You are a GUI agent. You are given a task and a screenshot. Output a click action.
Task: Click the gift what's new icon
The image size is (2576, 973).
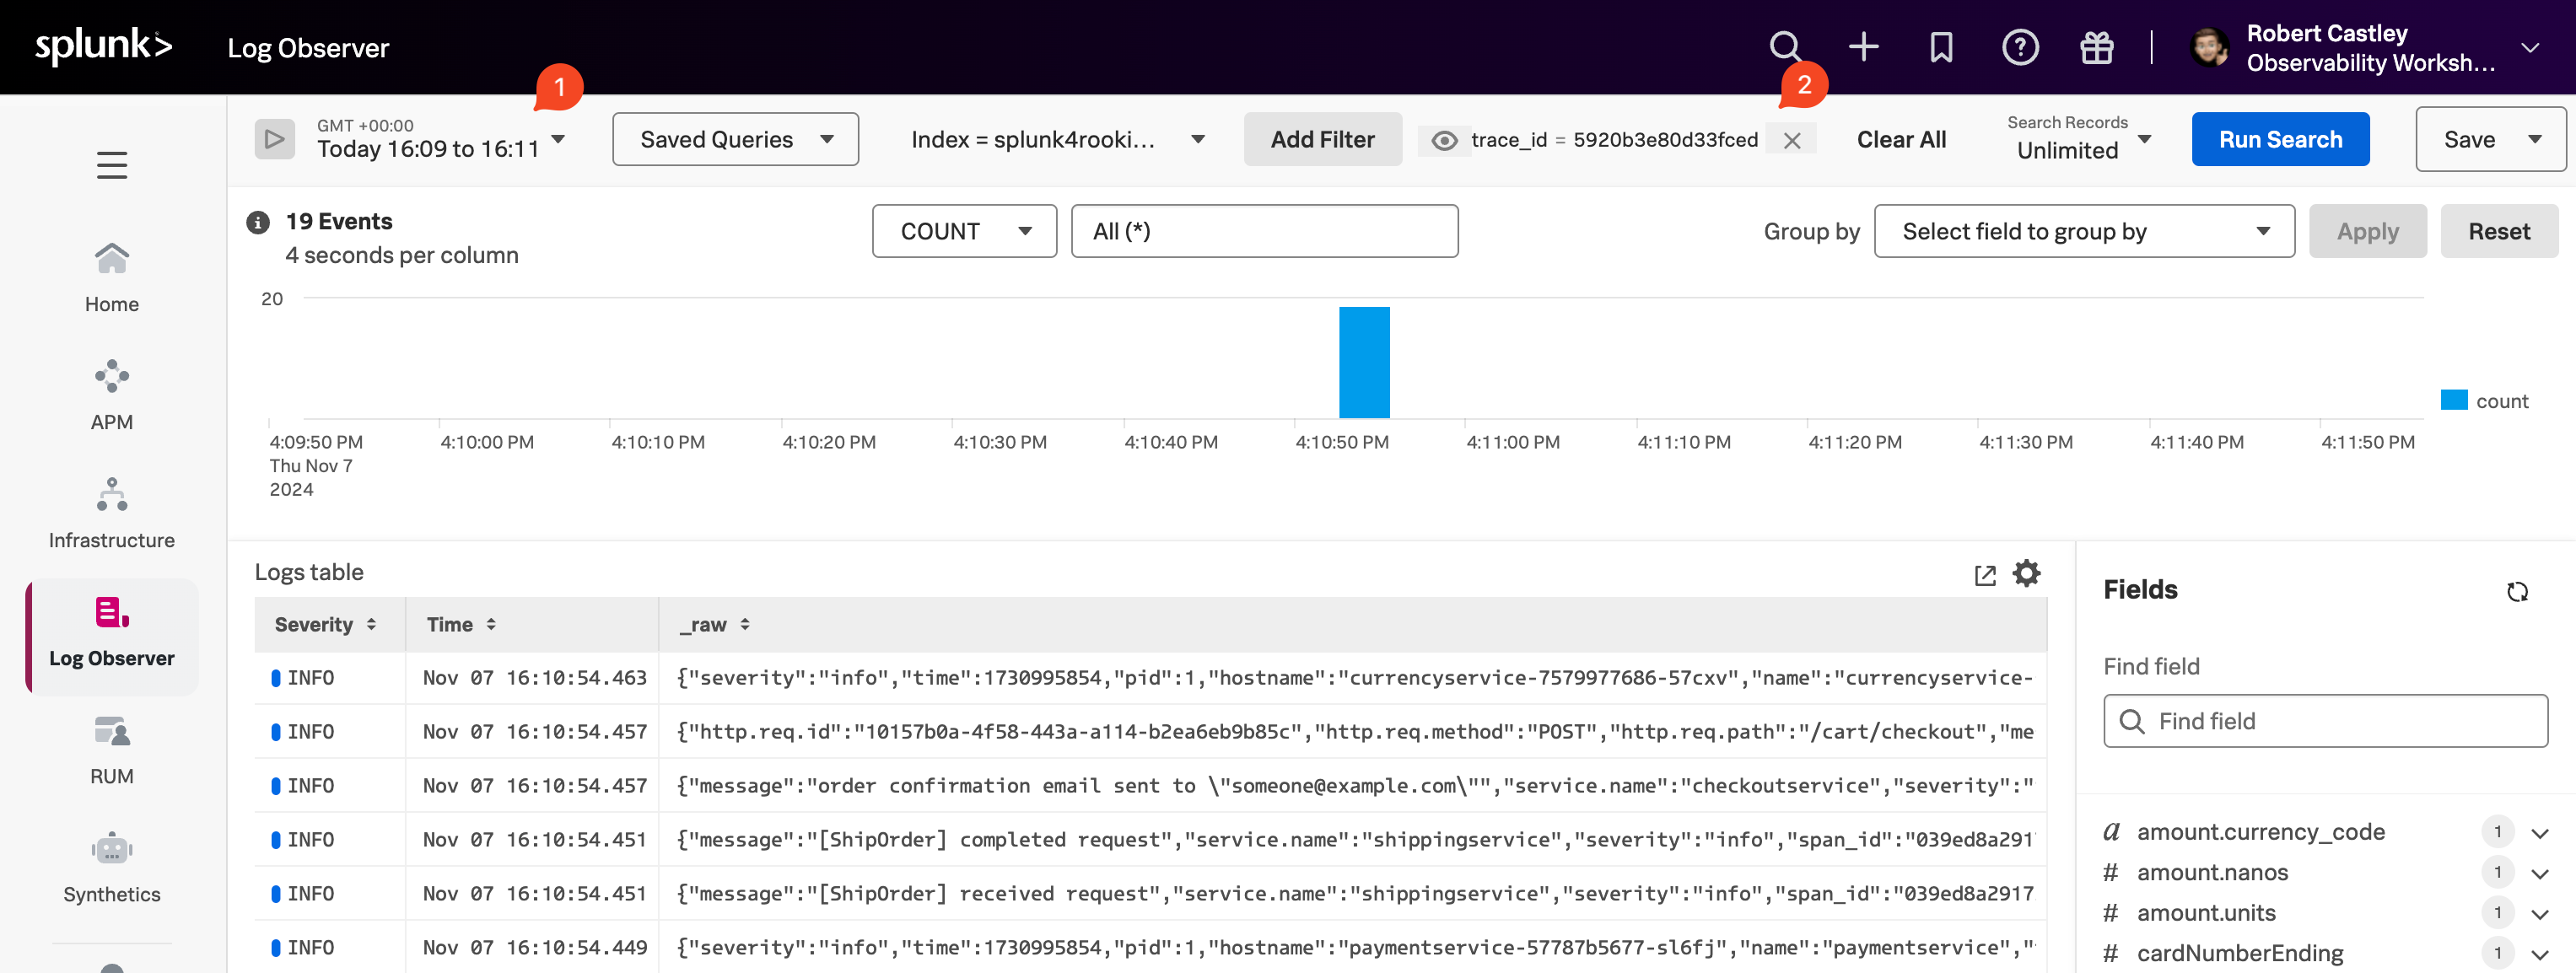[x=2097, y=47]
